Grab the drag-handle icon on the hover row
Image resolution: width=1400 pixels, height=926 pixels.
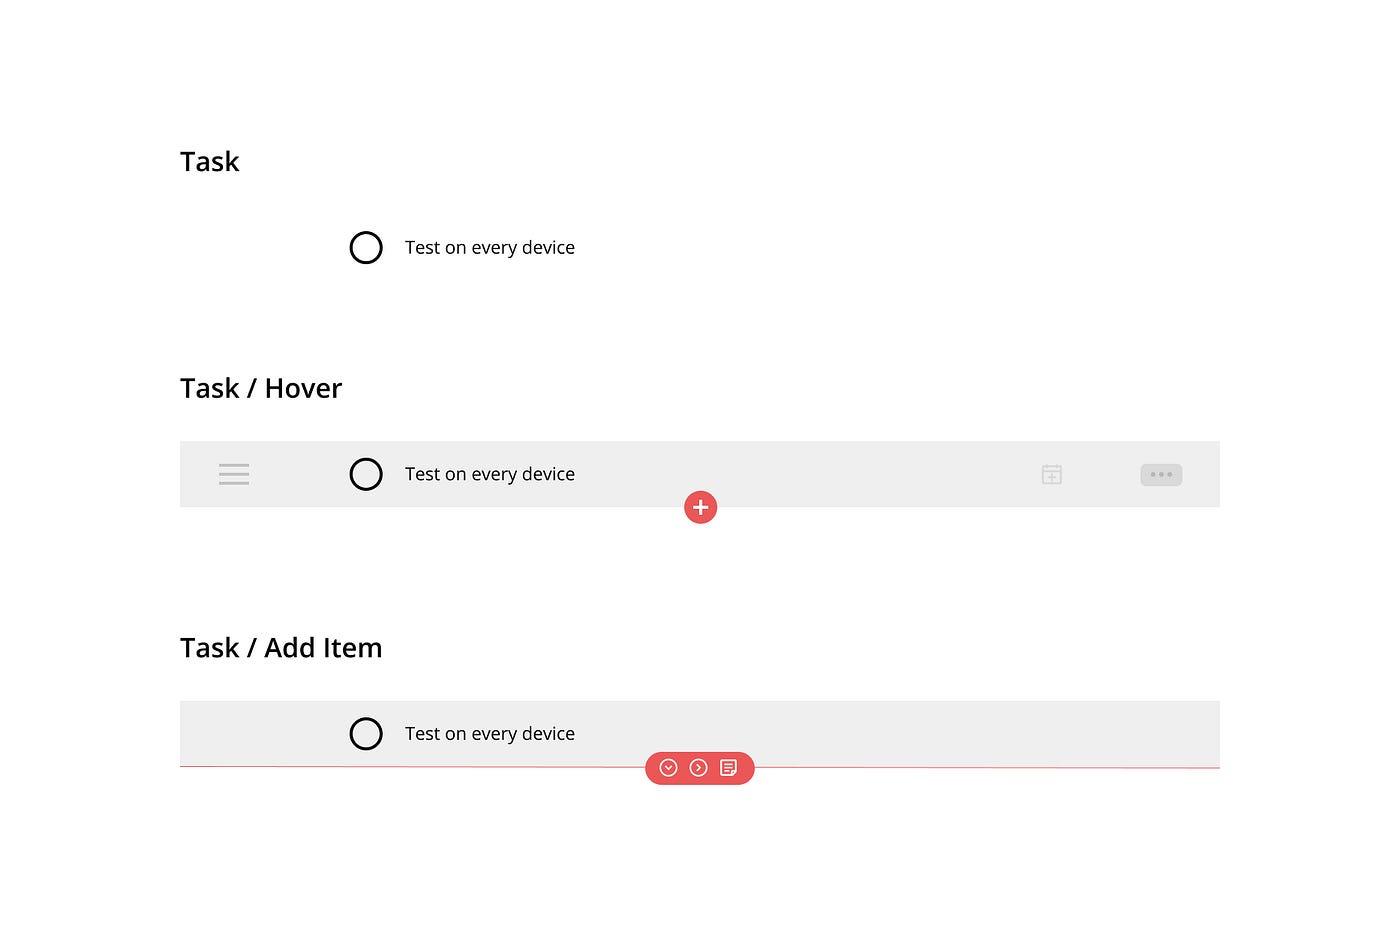(x=234, y=474)
